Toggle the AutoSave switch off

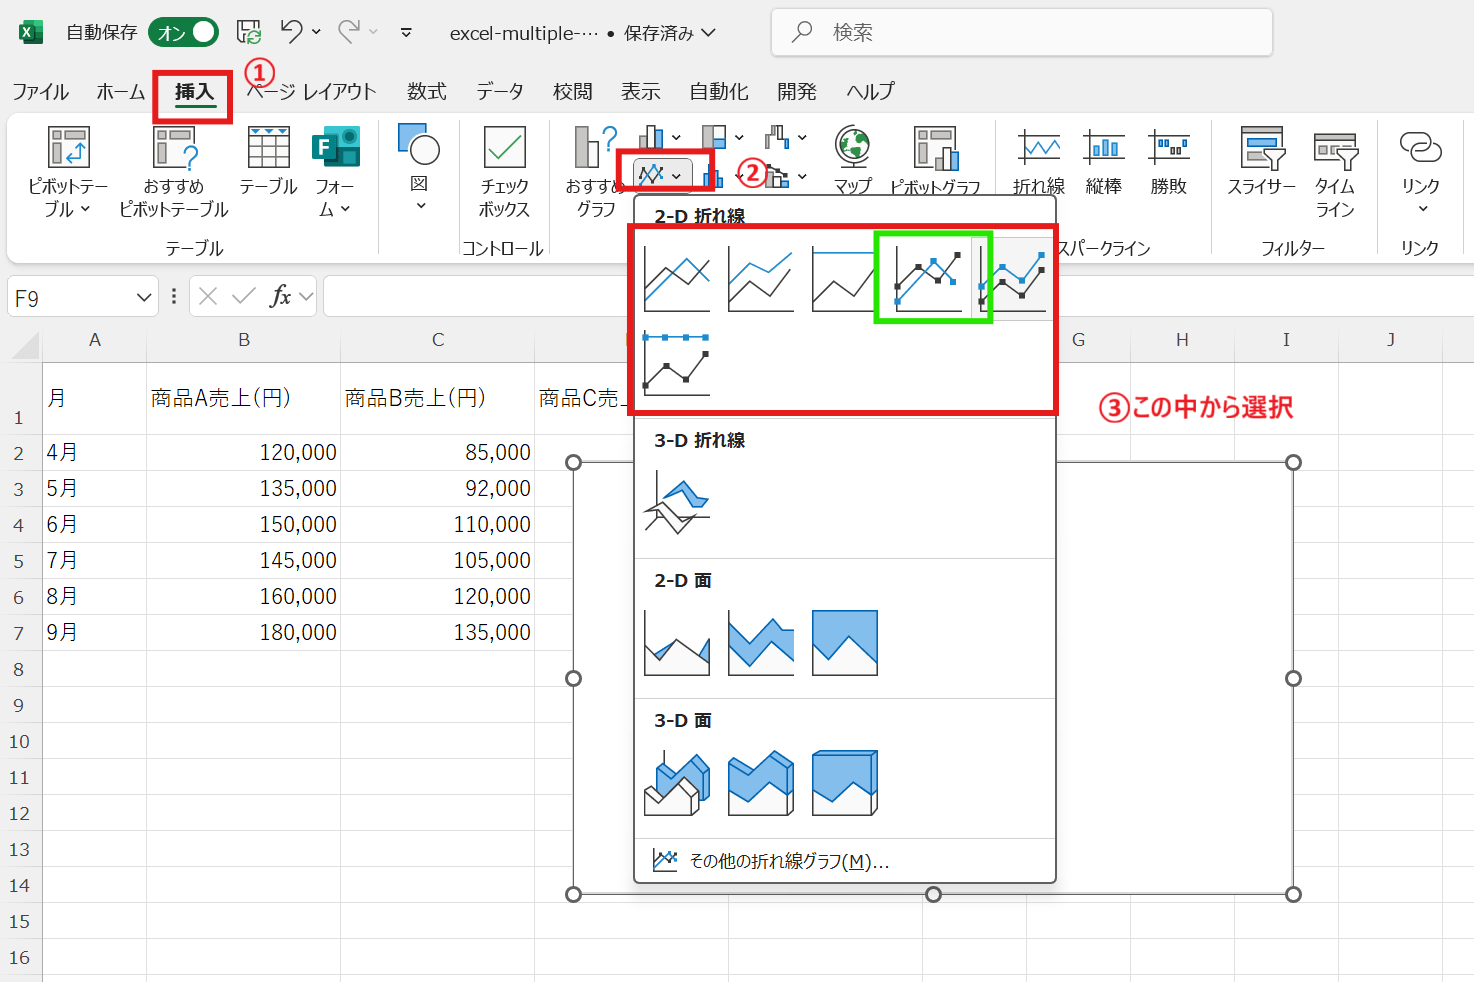click(184, 33)
